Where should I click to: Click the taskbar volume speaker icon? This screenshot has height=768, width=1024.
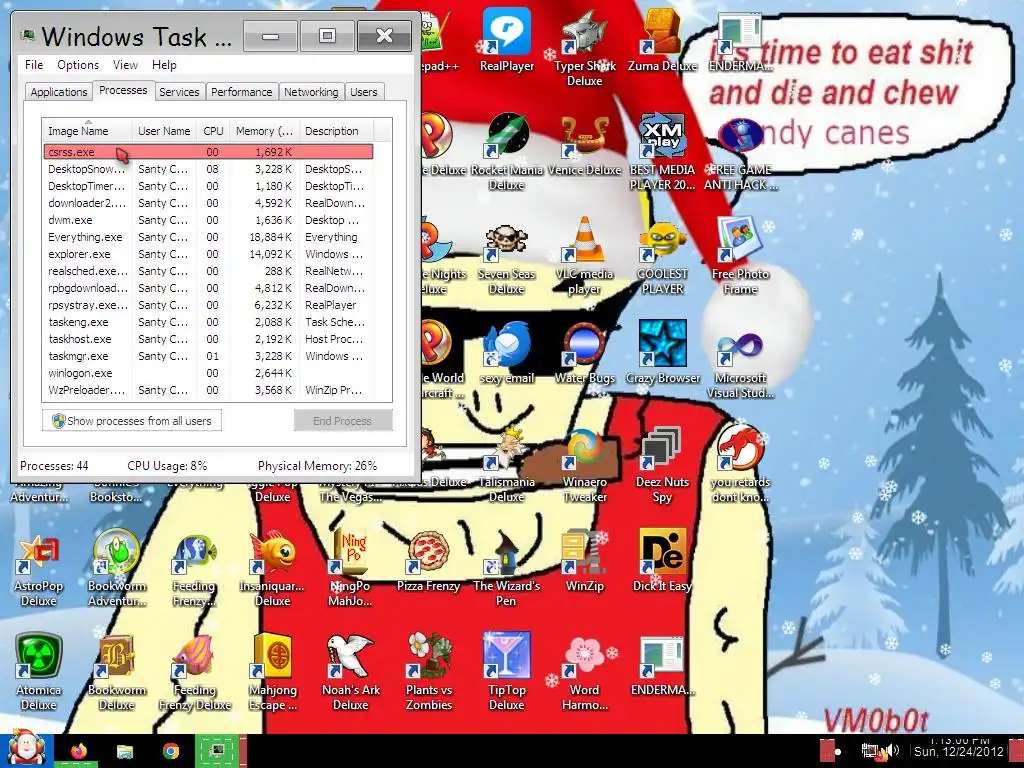pos(893,750)
